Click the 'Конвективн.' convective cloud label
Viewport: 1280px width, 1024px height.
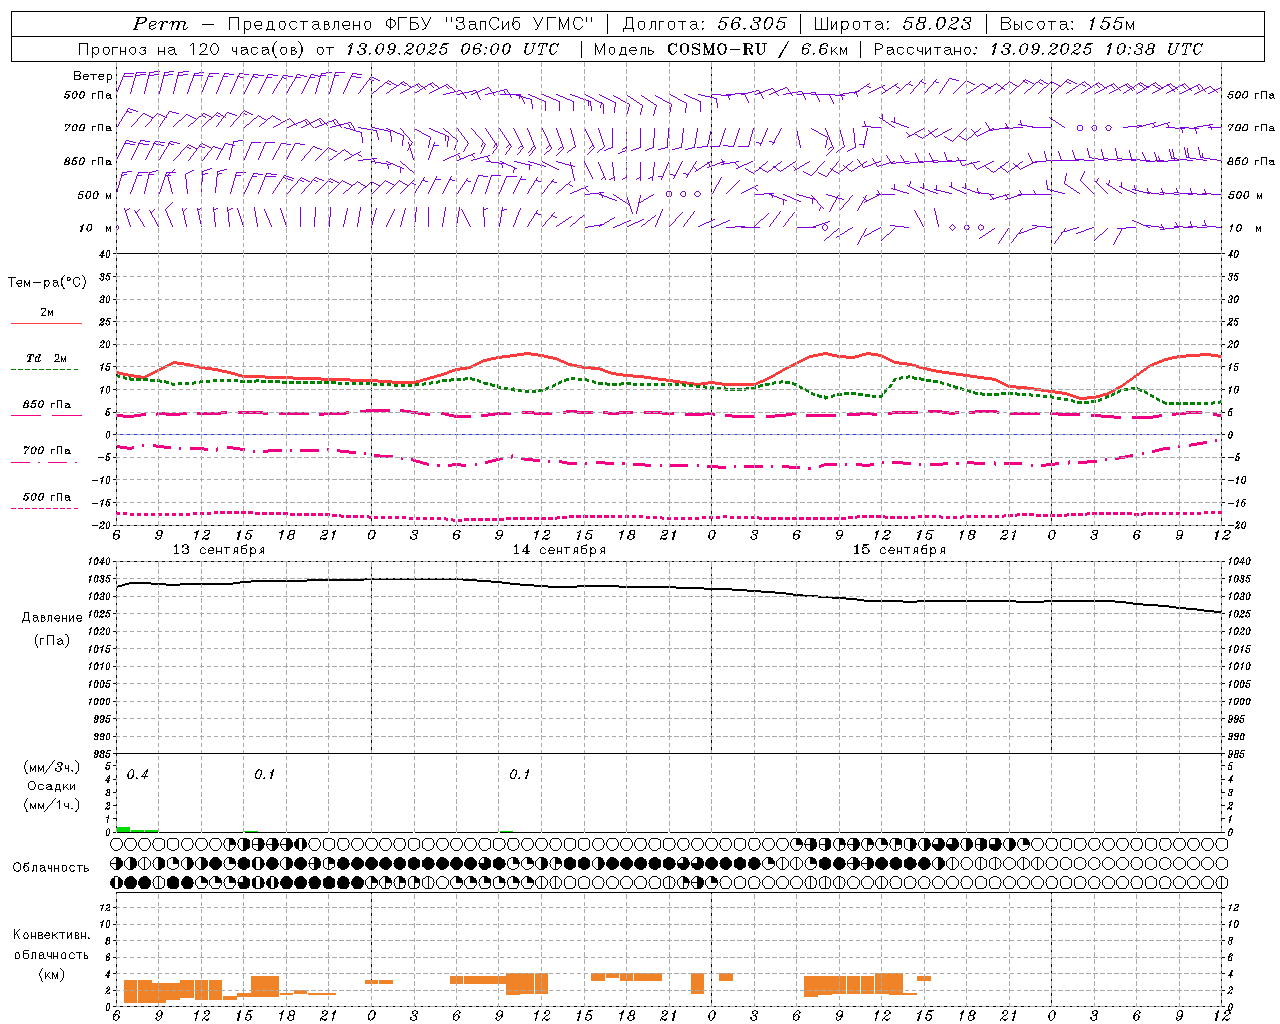click(51, 935)
